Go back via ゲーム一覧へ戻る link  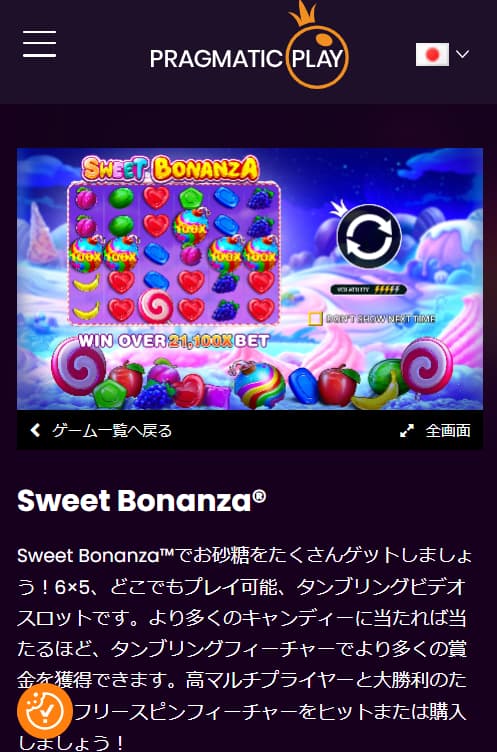point(111,431)
